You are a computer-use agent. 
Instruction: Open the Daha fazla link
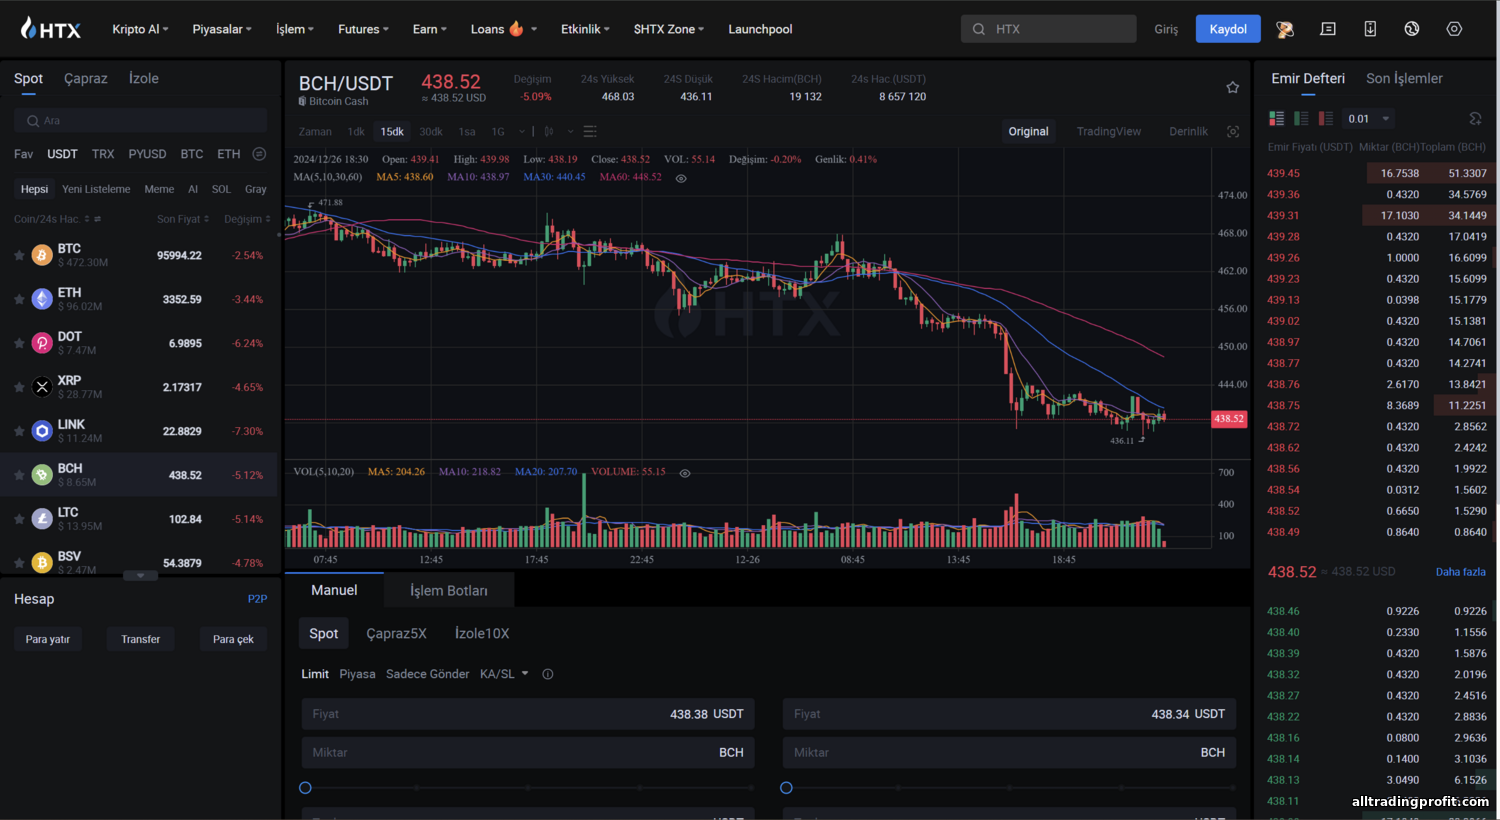point(1460,572)
